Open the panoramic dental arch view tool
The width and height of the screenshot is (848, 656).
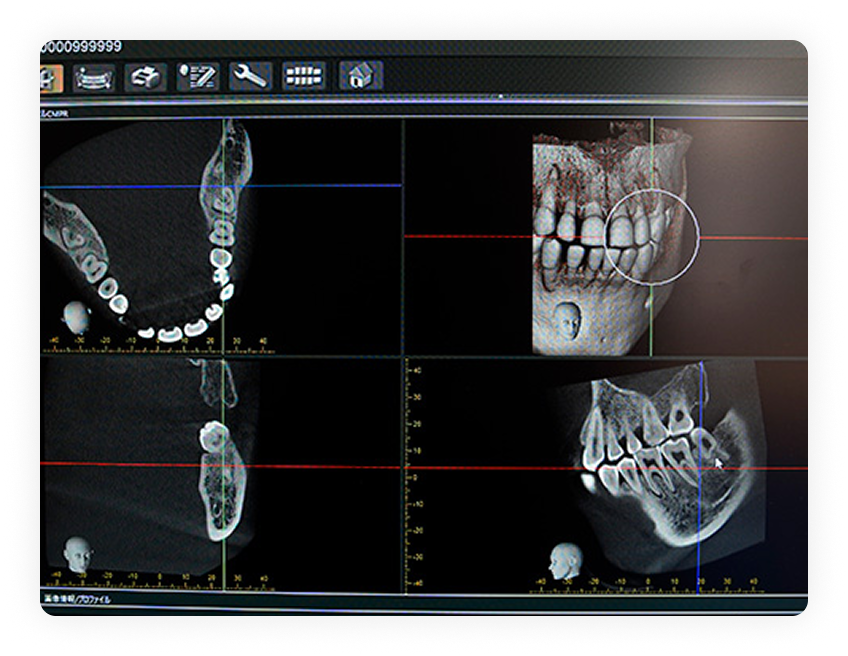[92, 77]
